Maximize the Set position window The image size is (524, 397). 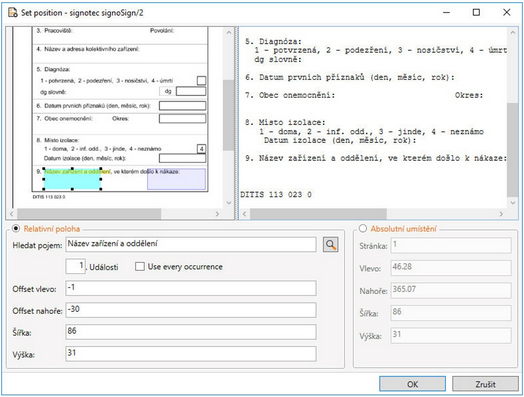click(x=476, y=12)
